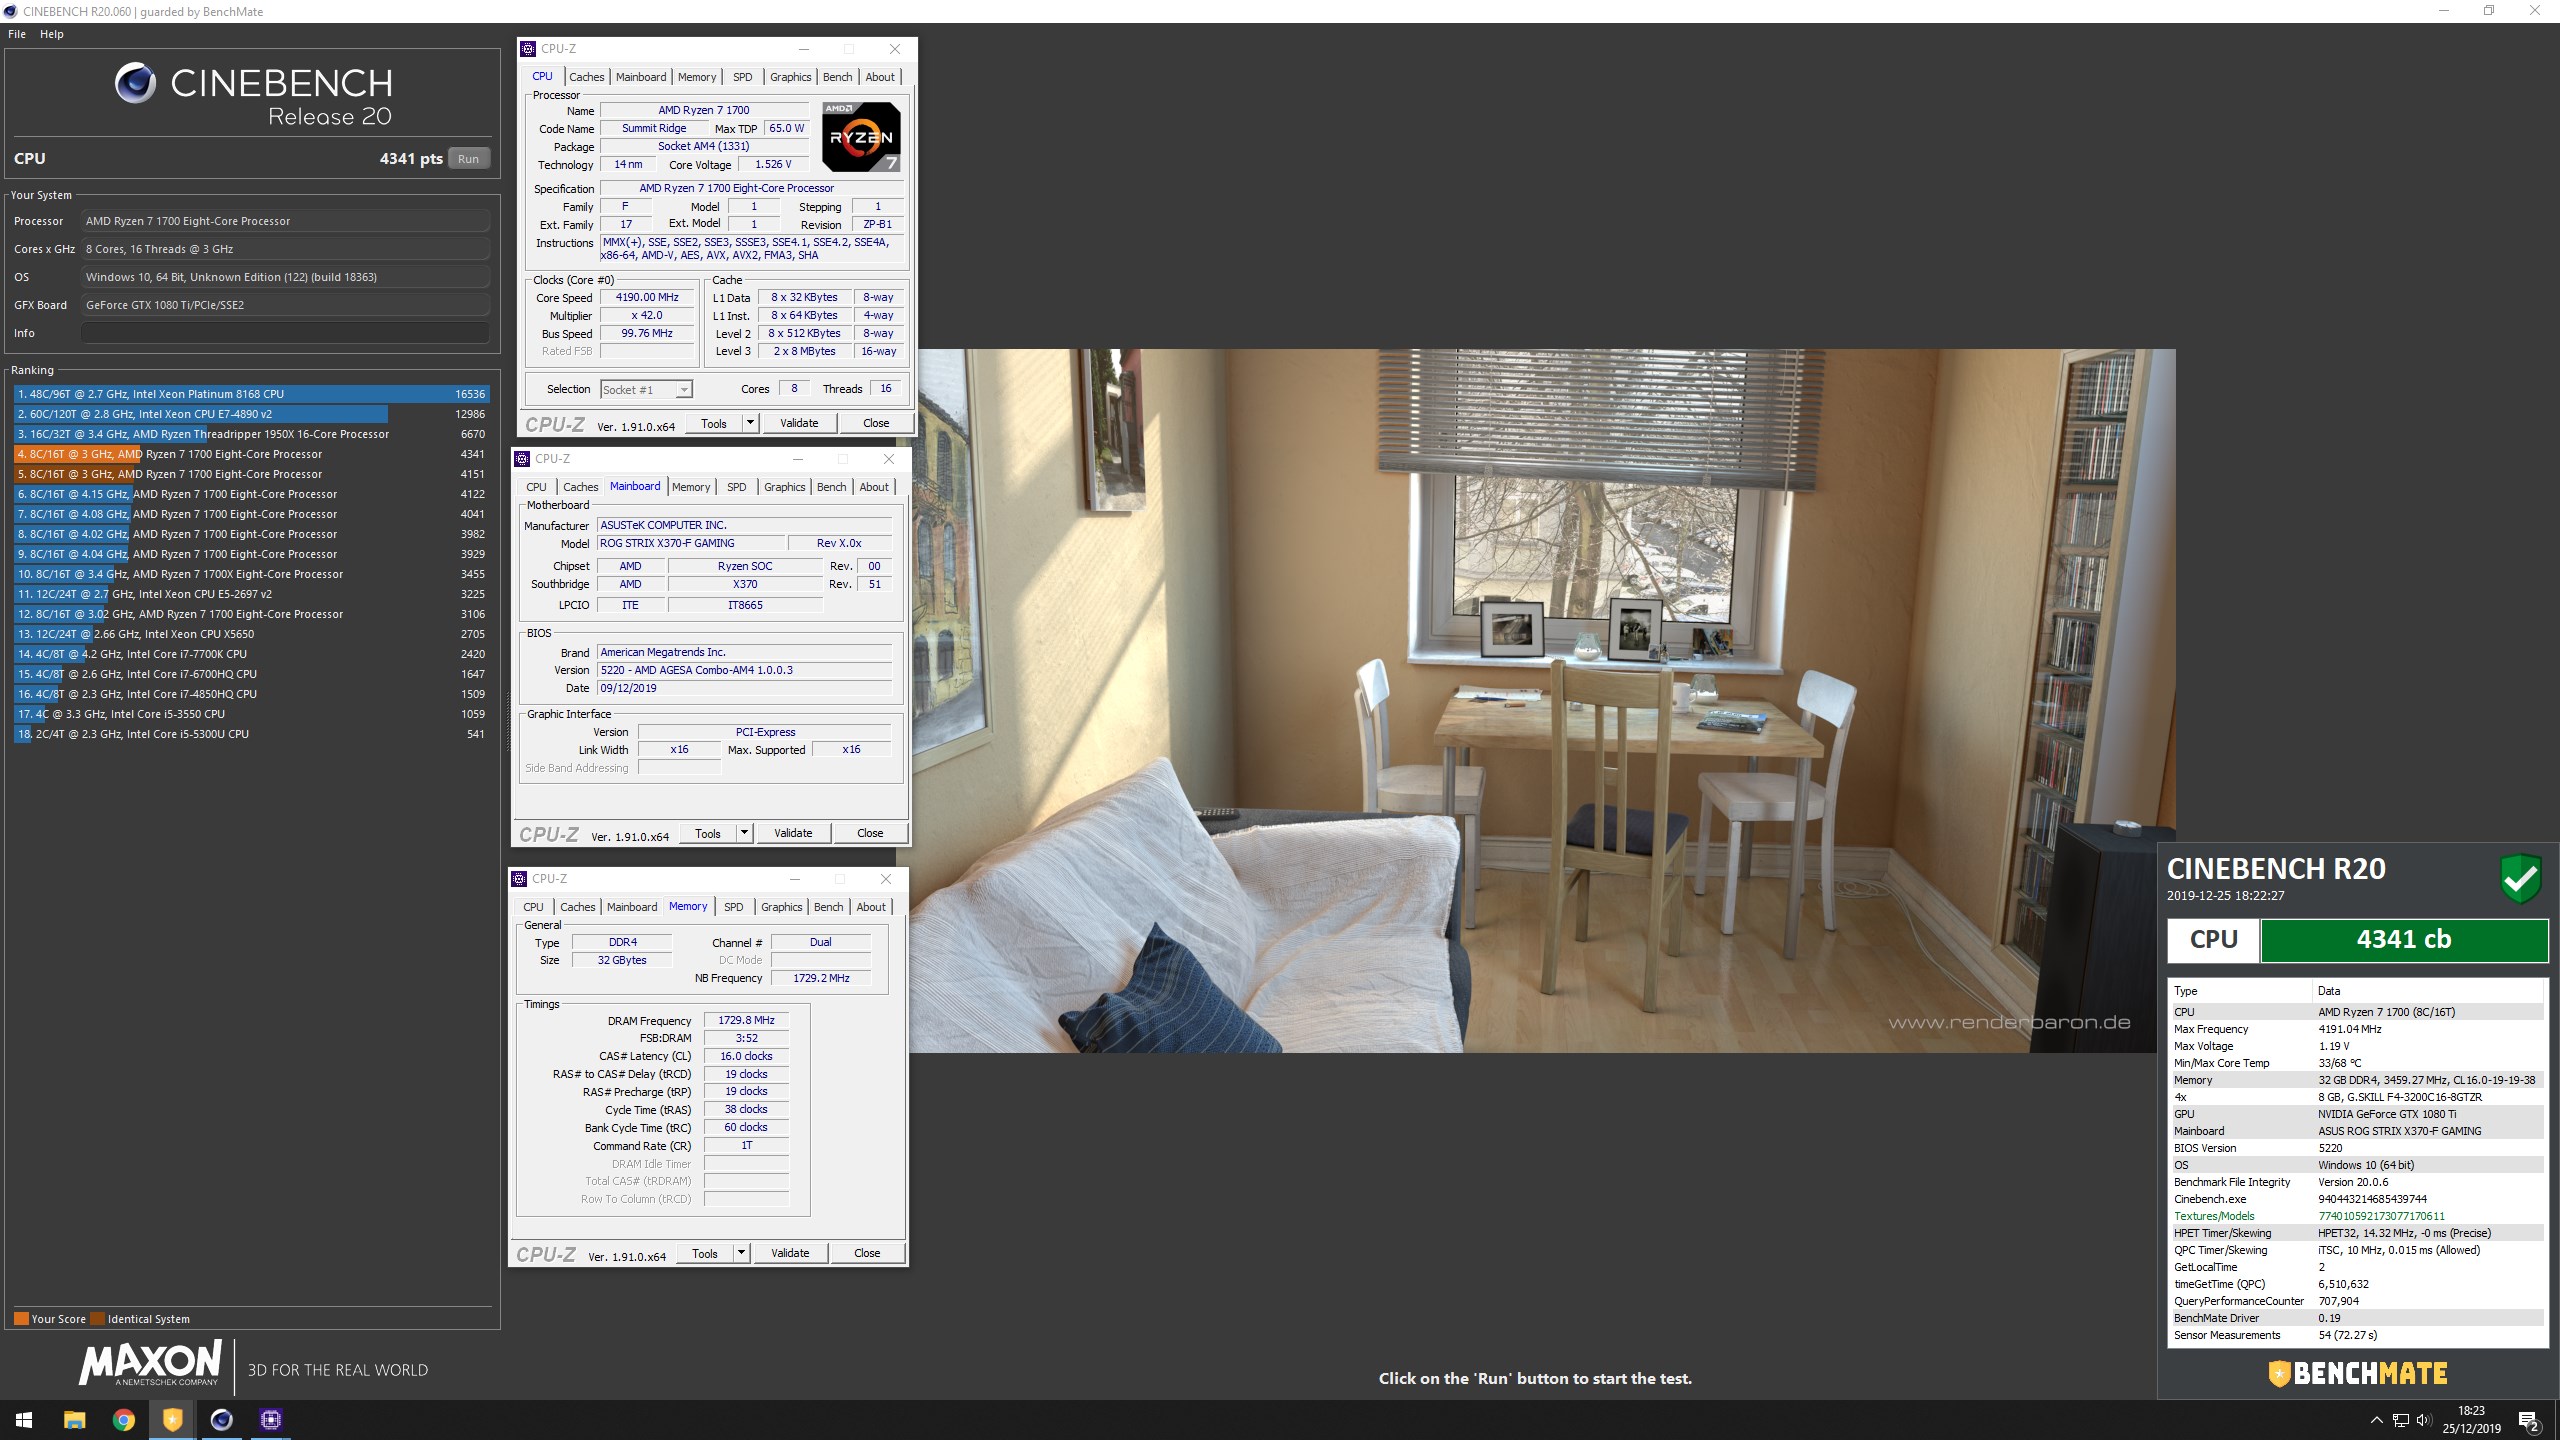The width and height of the screenshot is (2560, 1440).
Task: Click the CPU-Z icon in the Memory window title bar
Action: (519, 879)
